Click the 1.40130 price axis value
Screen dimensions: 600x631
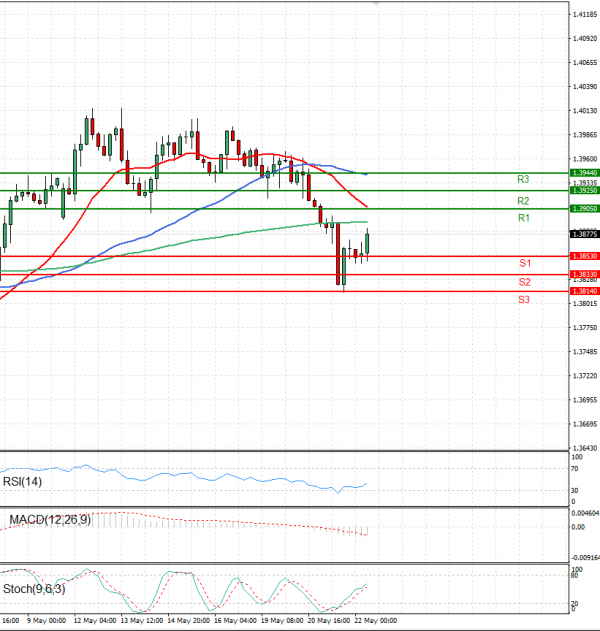pyautogui.click(x=585, y=111)
